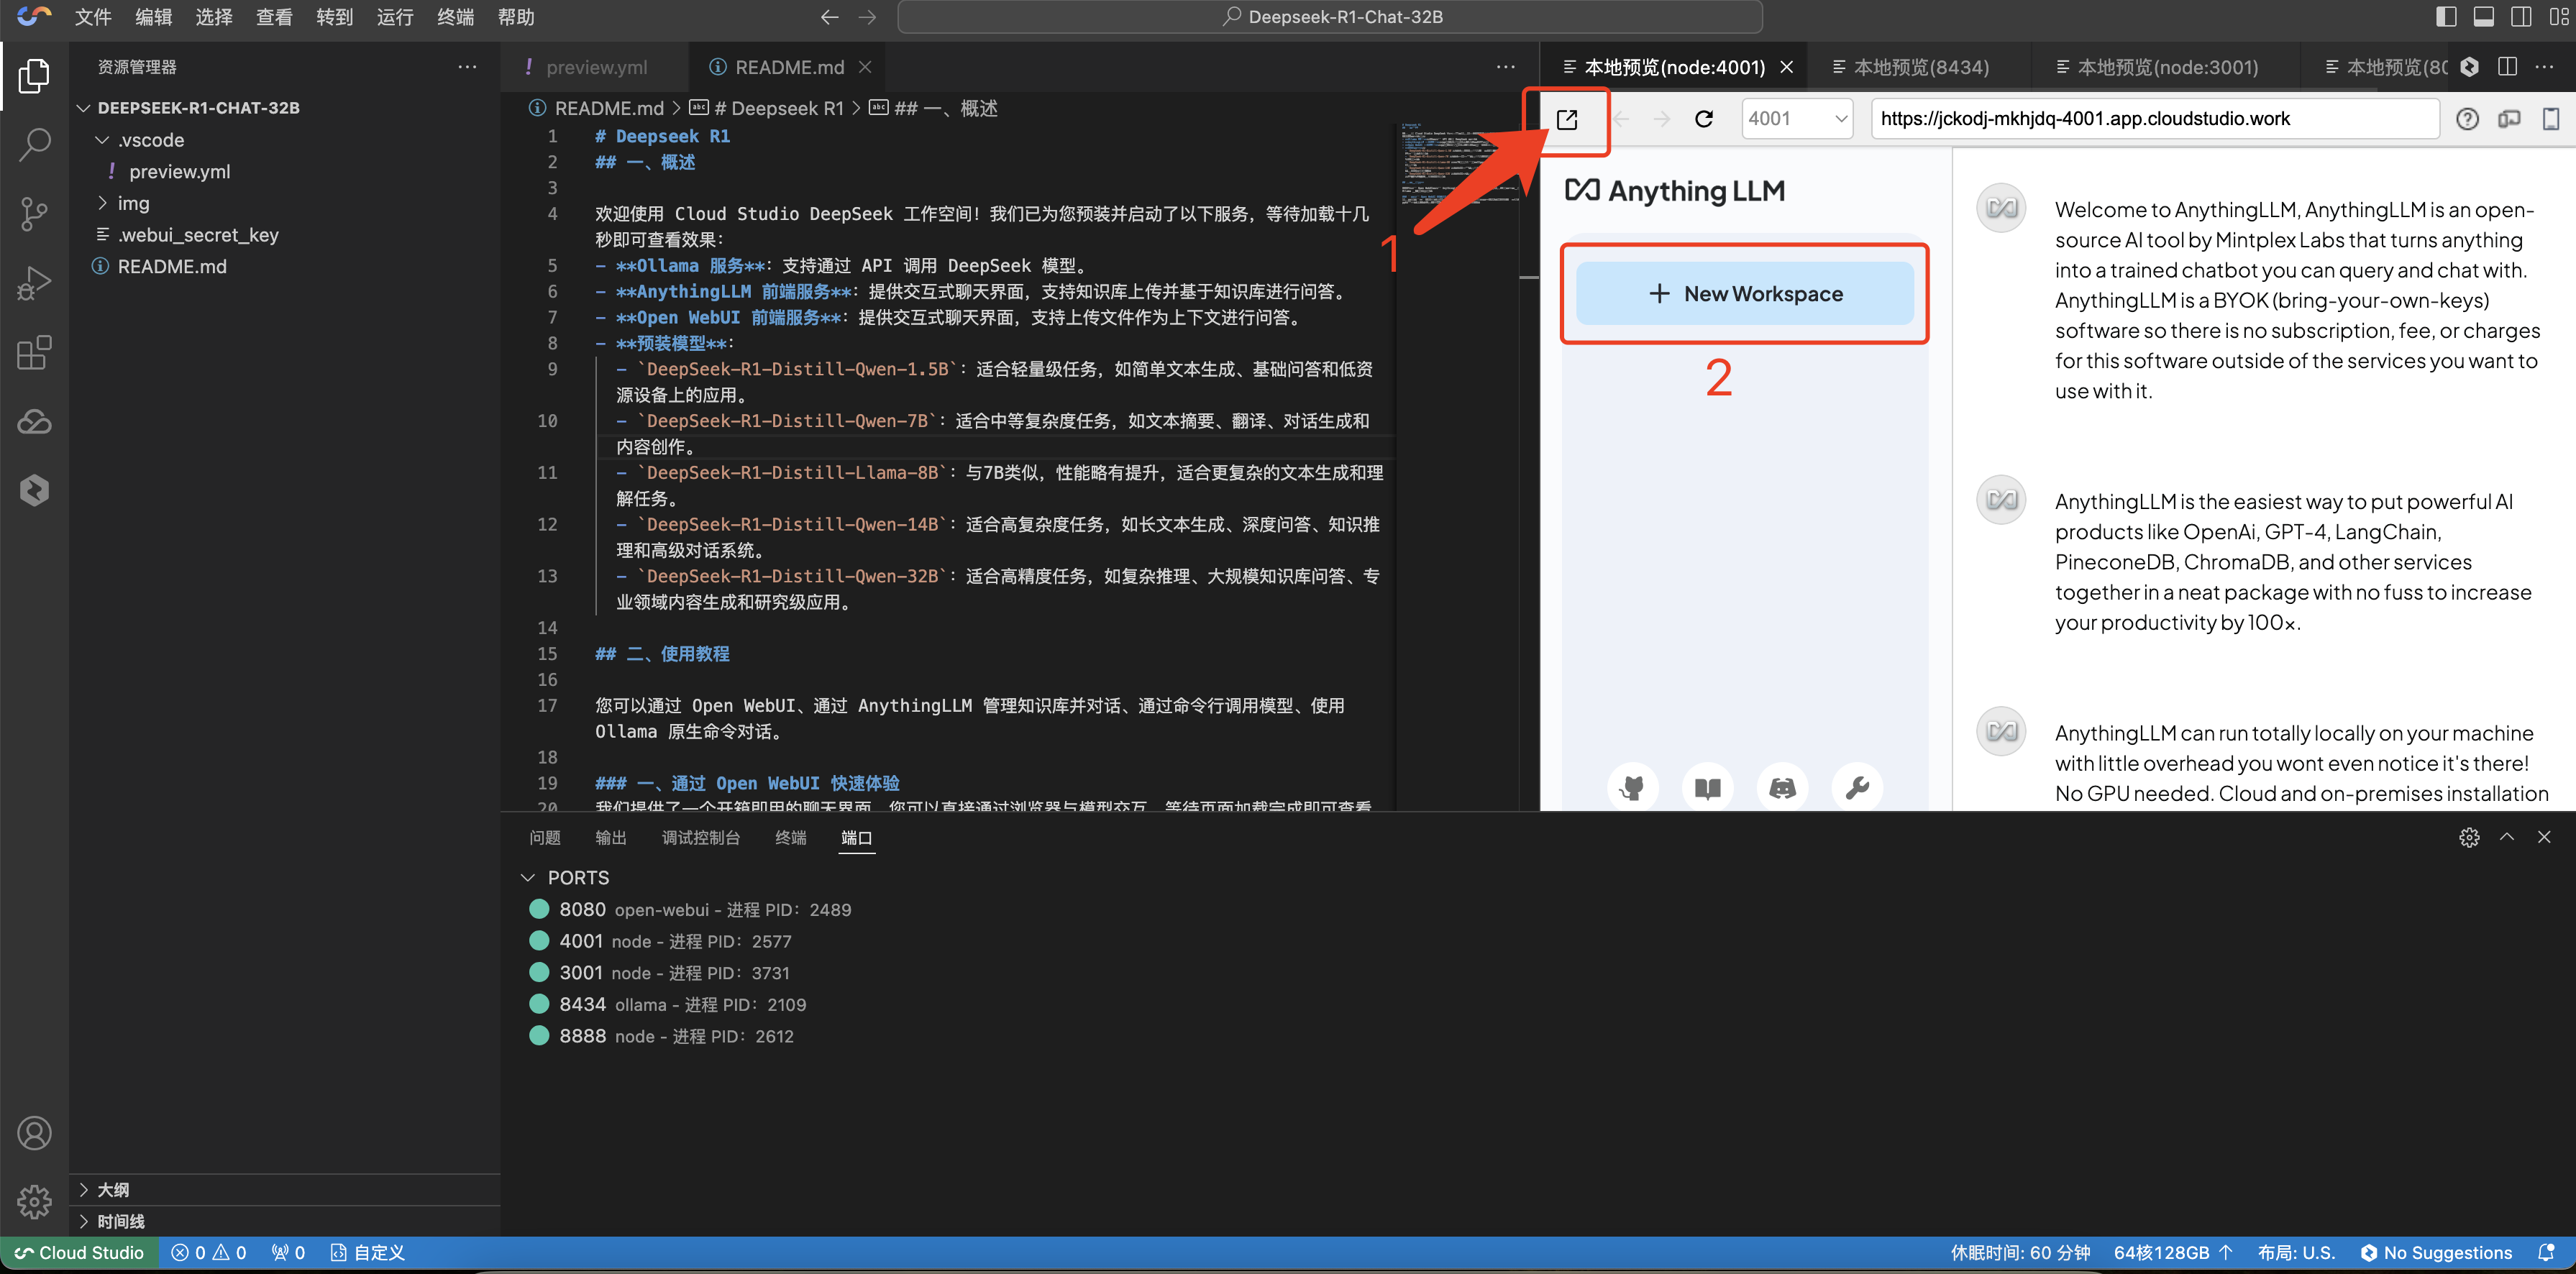
Task: Click the hexagon icon in preview tab bar
Action: point(2469,67)
